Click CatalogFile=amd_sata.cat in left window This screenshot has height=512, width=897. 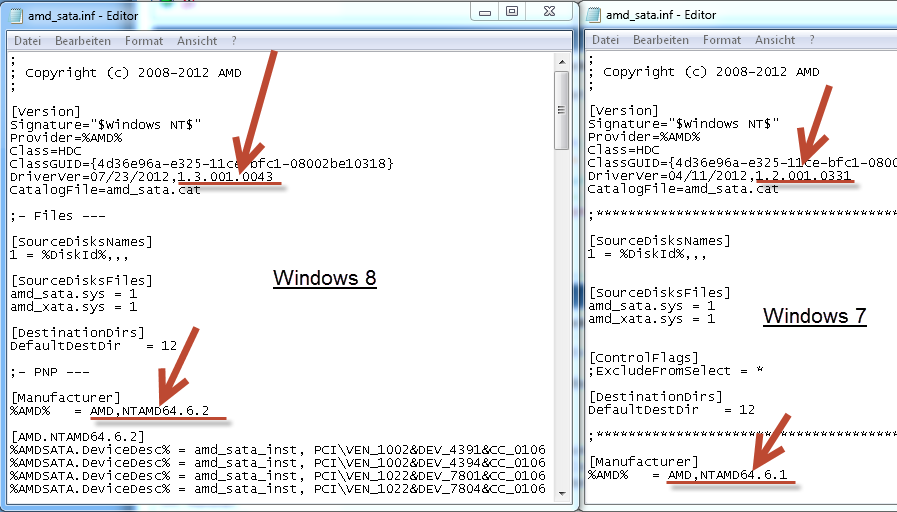click(x=105, y=190)
